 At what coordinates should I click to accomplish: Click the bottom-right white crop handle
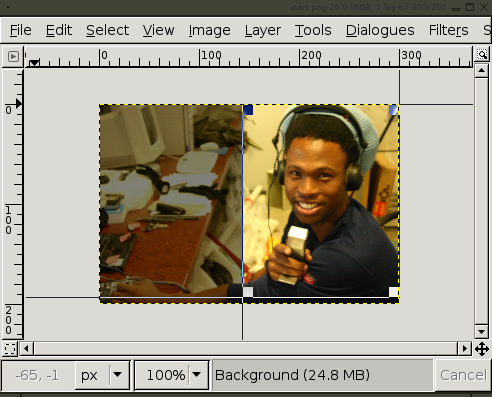pos(394,292)
